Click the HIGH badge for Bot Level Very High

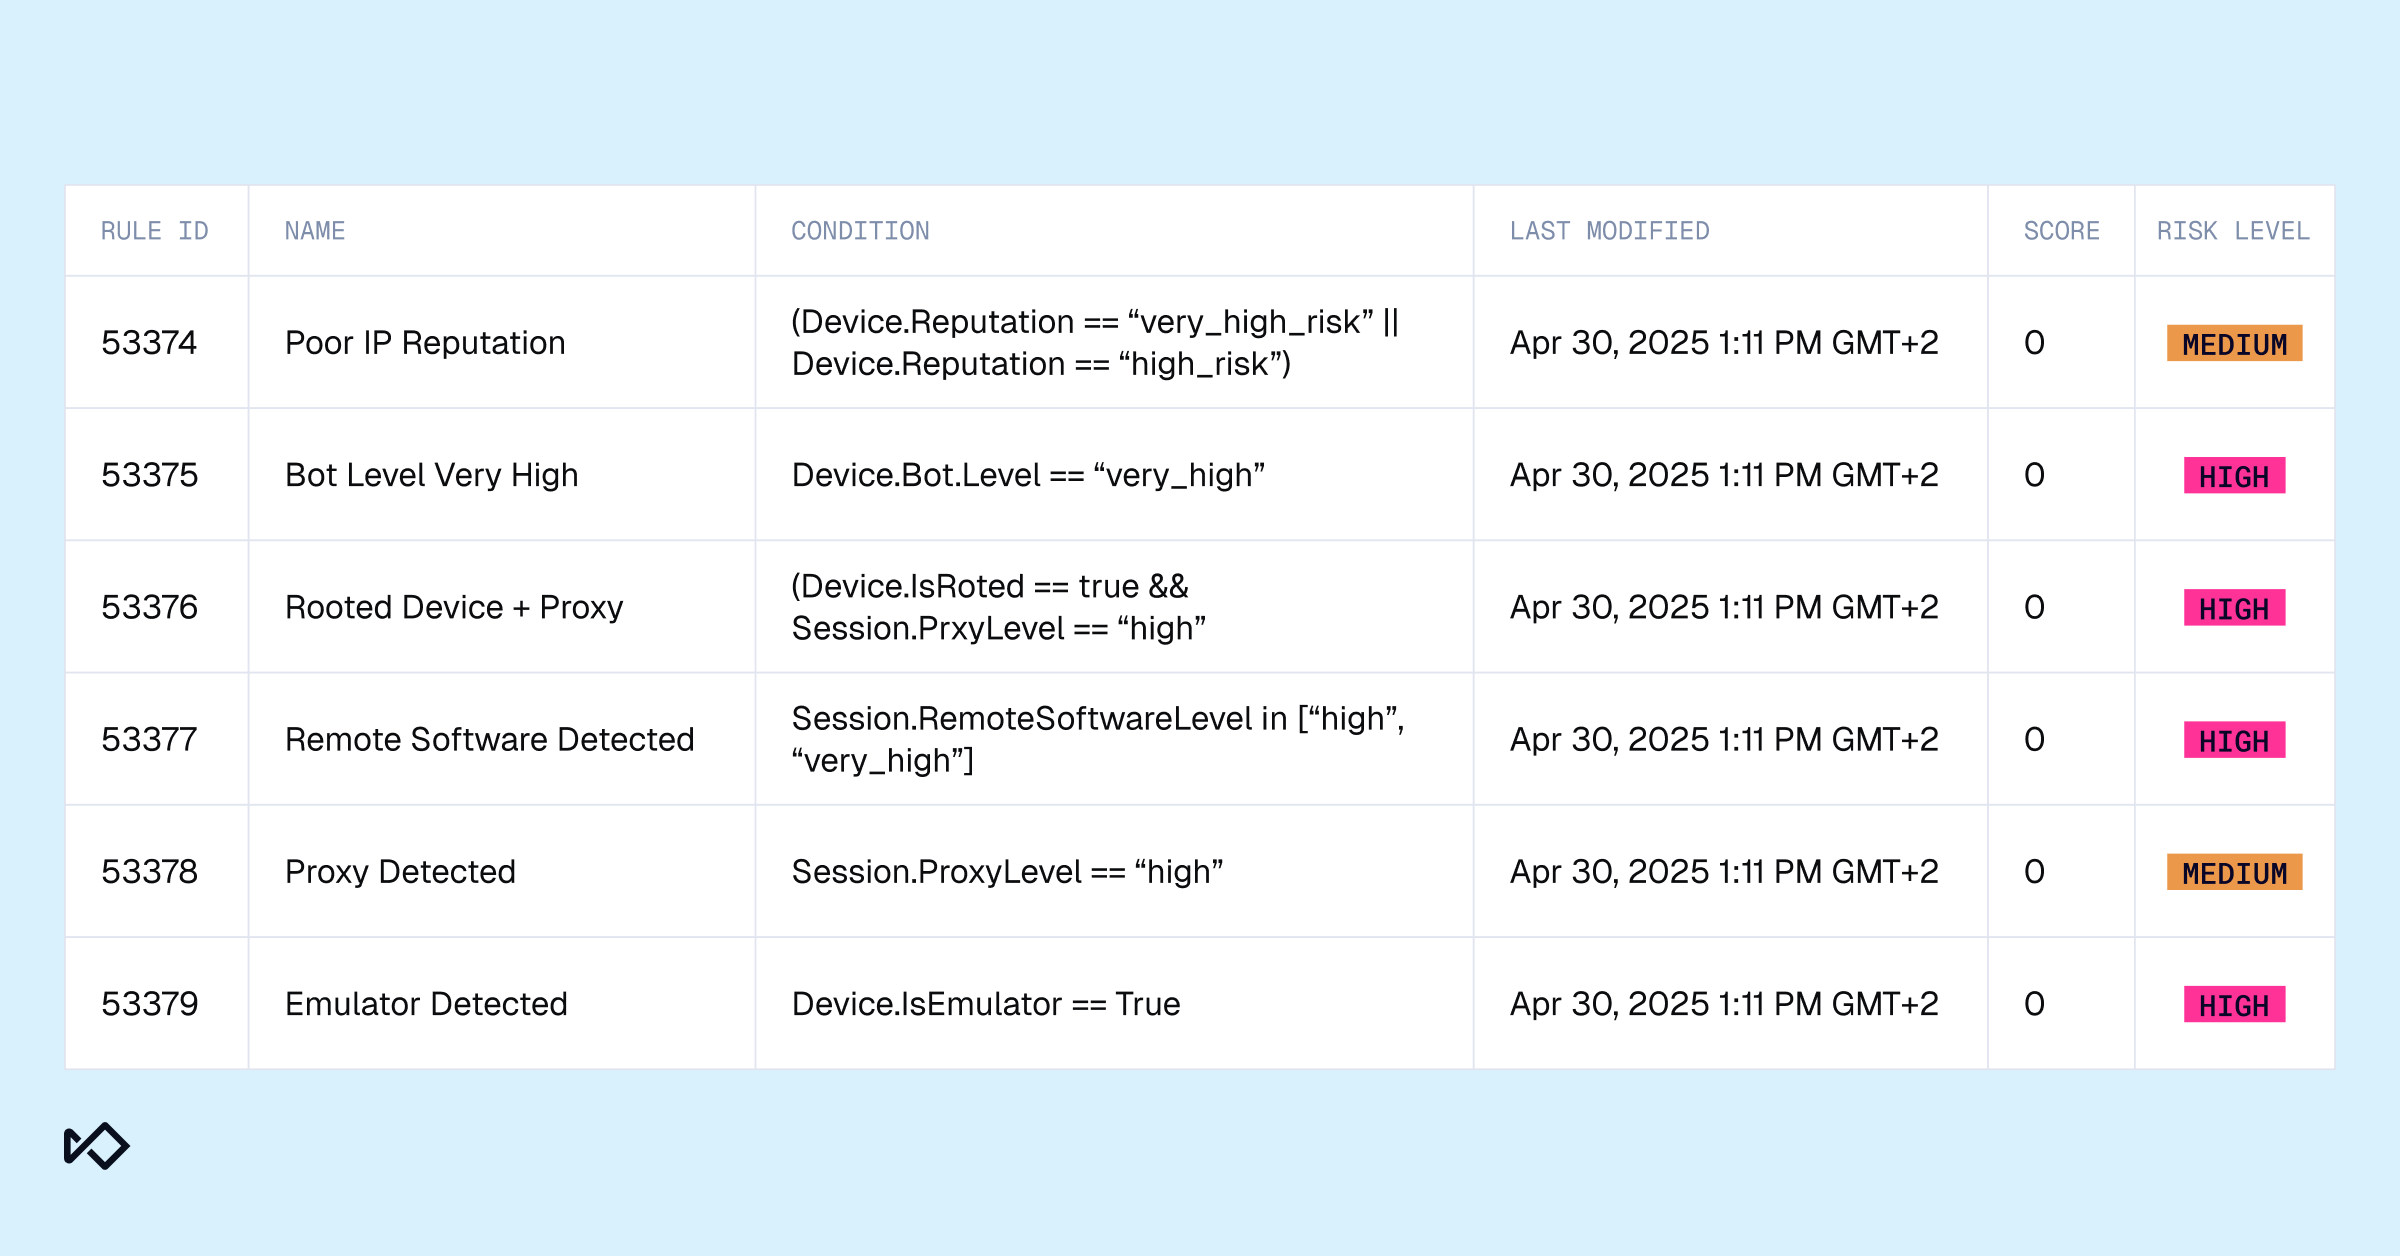(x=2234, y=476)
